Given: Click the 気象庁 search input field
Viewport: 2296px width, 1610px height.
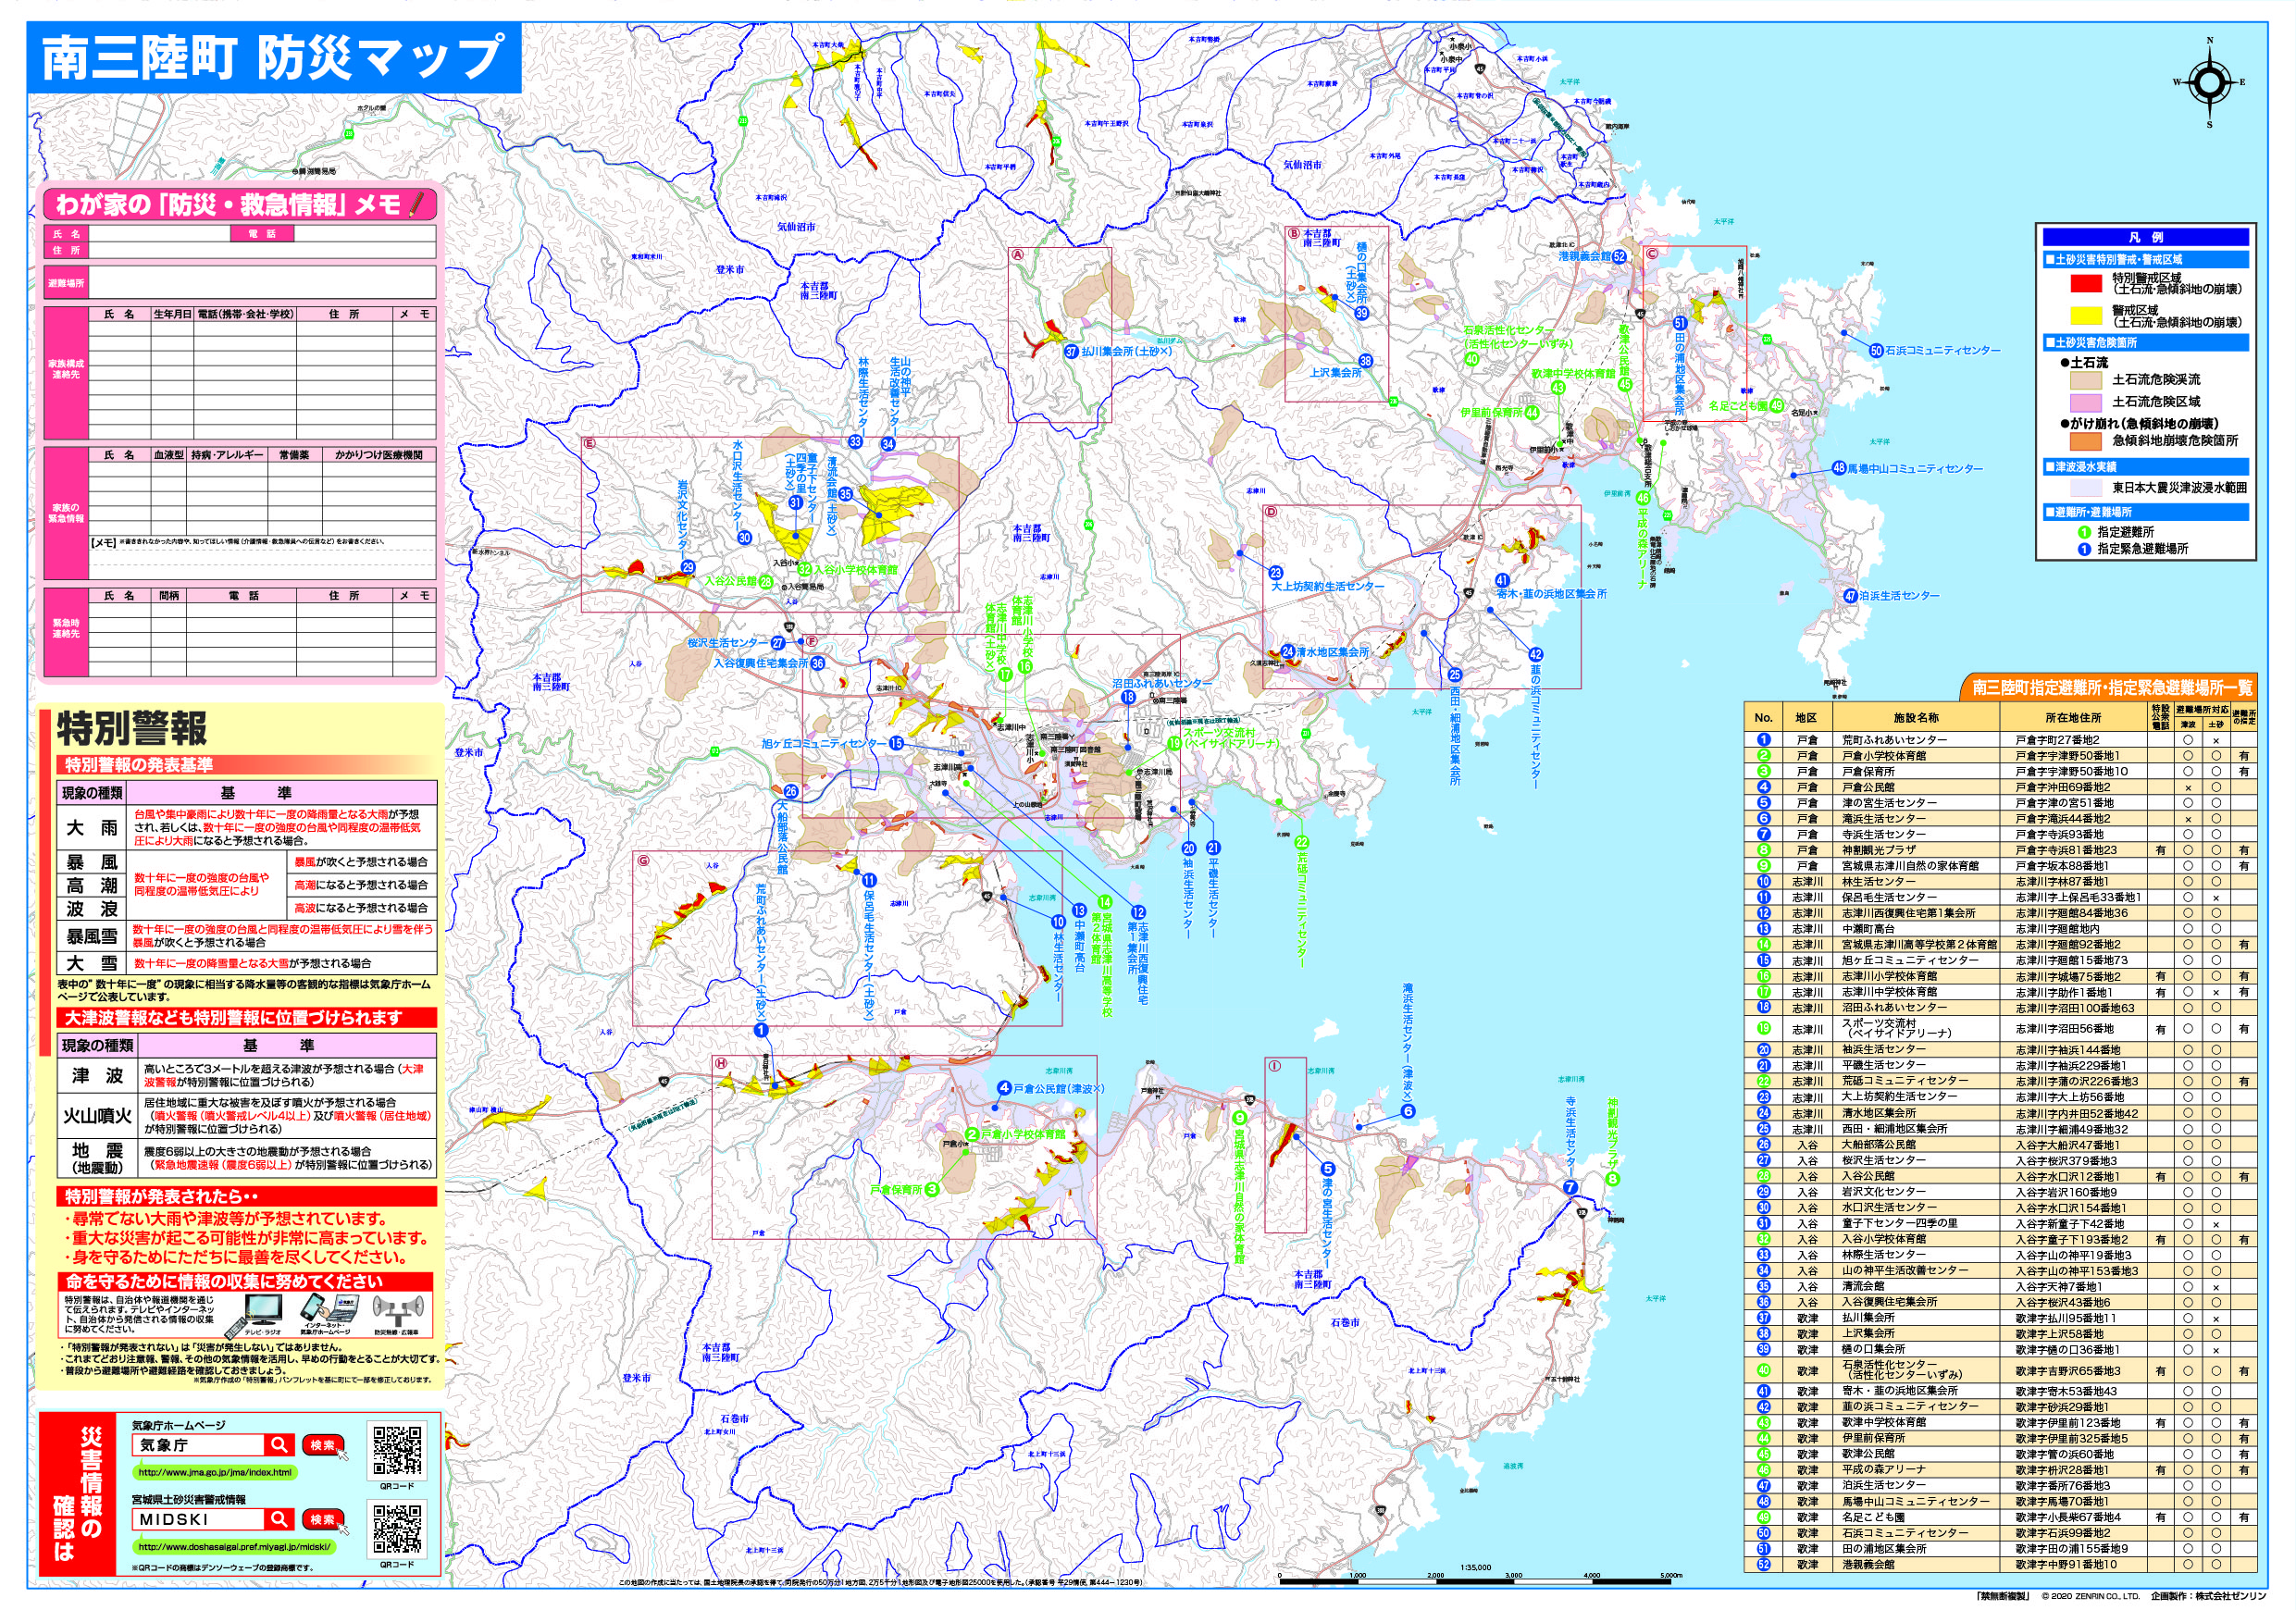Looking at the screenshot, I should point(198,1444).
